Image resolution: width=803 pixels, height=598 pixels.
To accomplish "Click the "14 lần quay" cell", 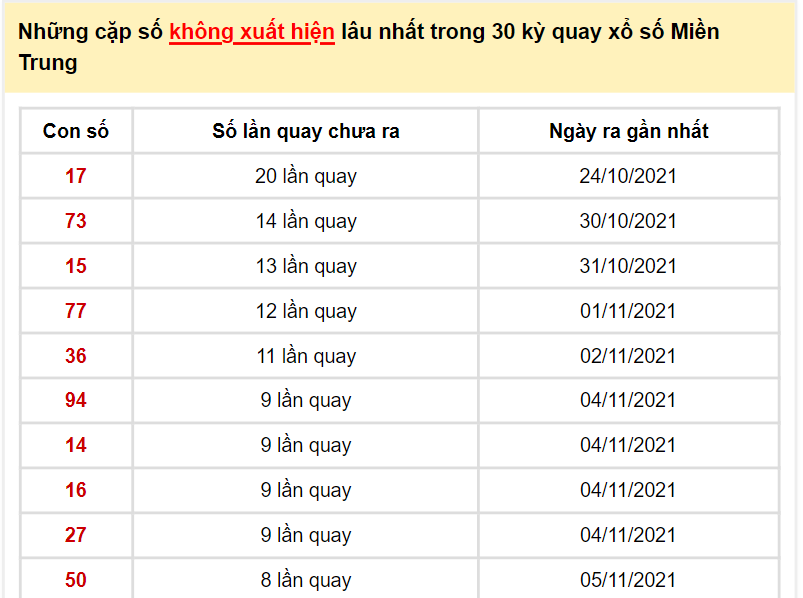I will coord(306,221).
